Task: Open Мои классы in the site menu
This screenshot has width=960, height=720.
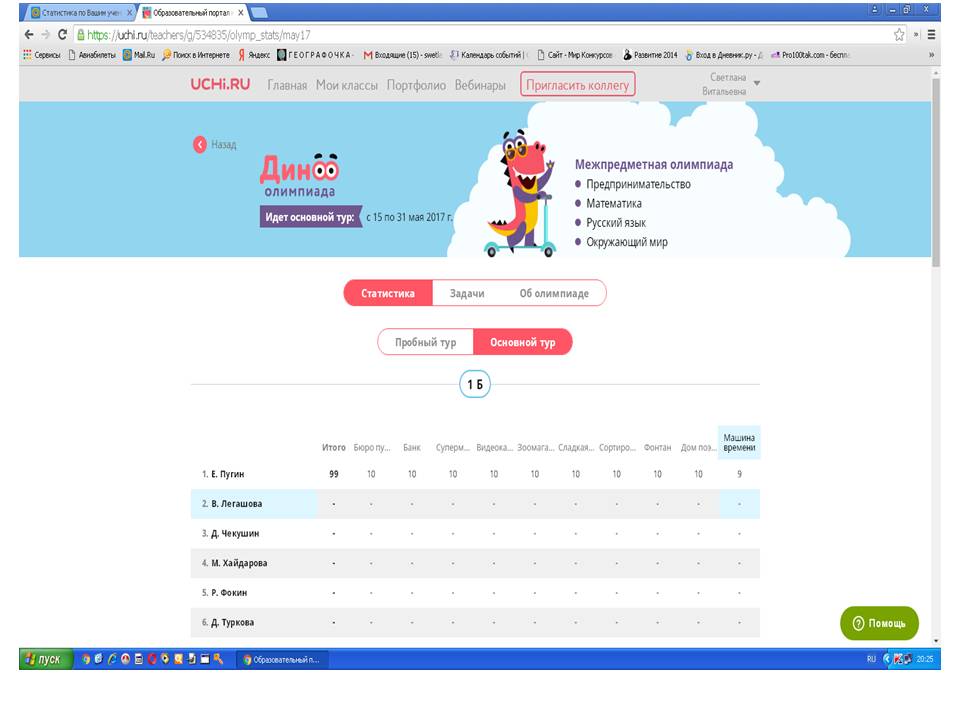Action: (347, 85)
